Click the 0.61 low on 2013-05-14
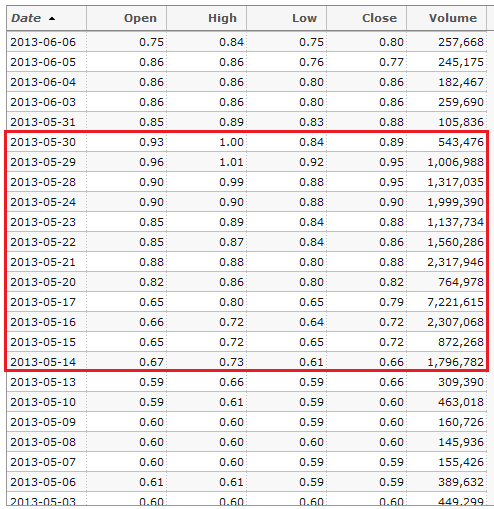494x509 pixels. 311,362
